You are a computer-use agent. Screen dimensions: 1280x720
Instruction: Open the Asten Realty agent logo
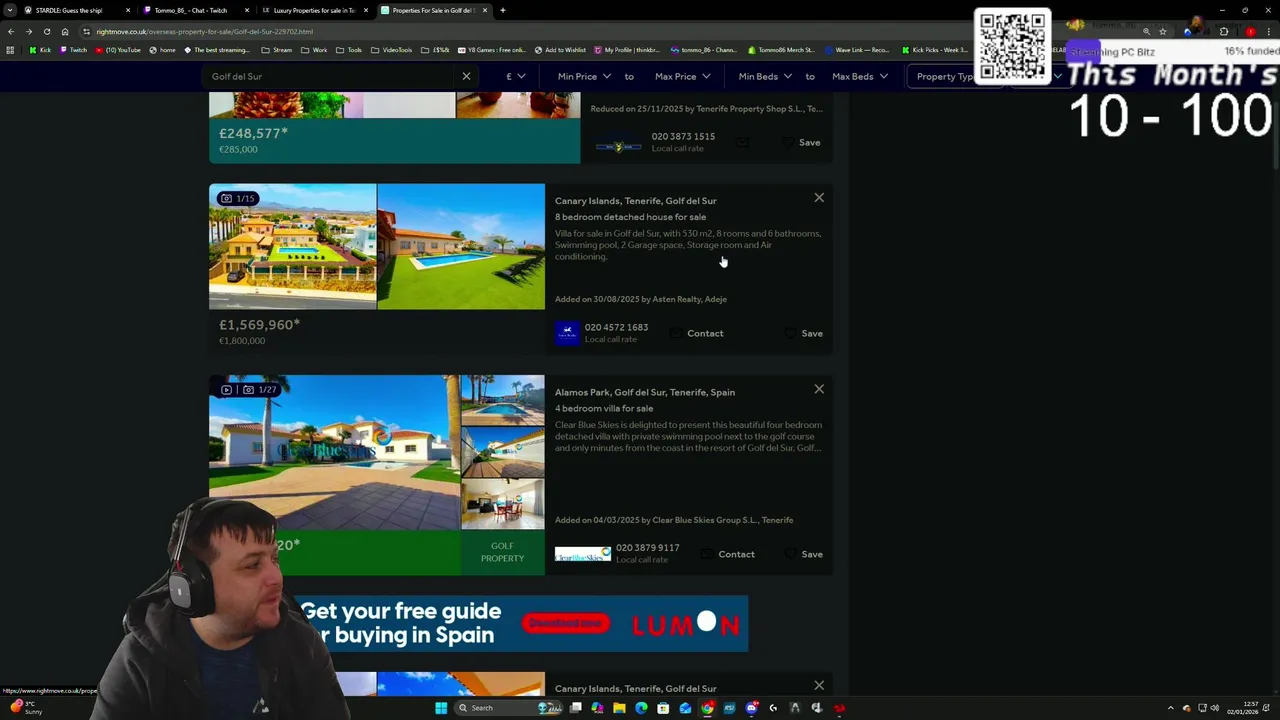(x=567, y=333)
